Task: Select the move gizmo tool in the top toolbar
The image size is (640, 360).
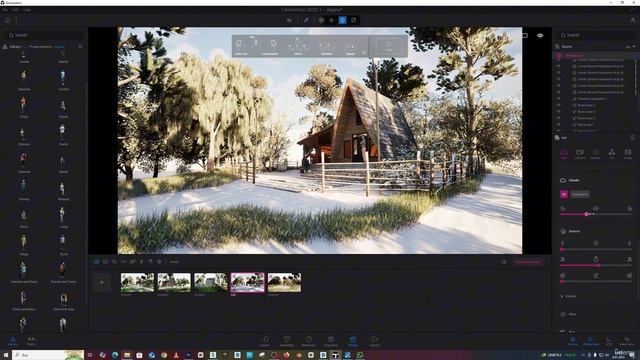Action: pos(331,20)
